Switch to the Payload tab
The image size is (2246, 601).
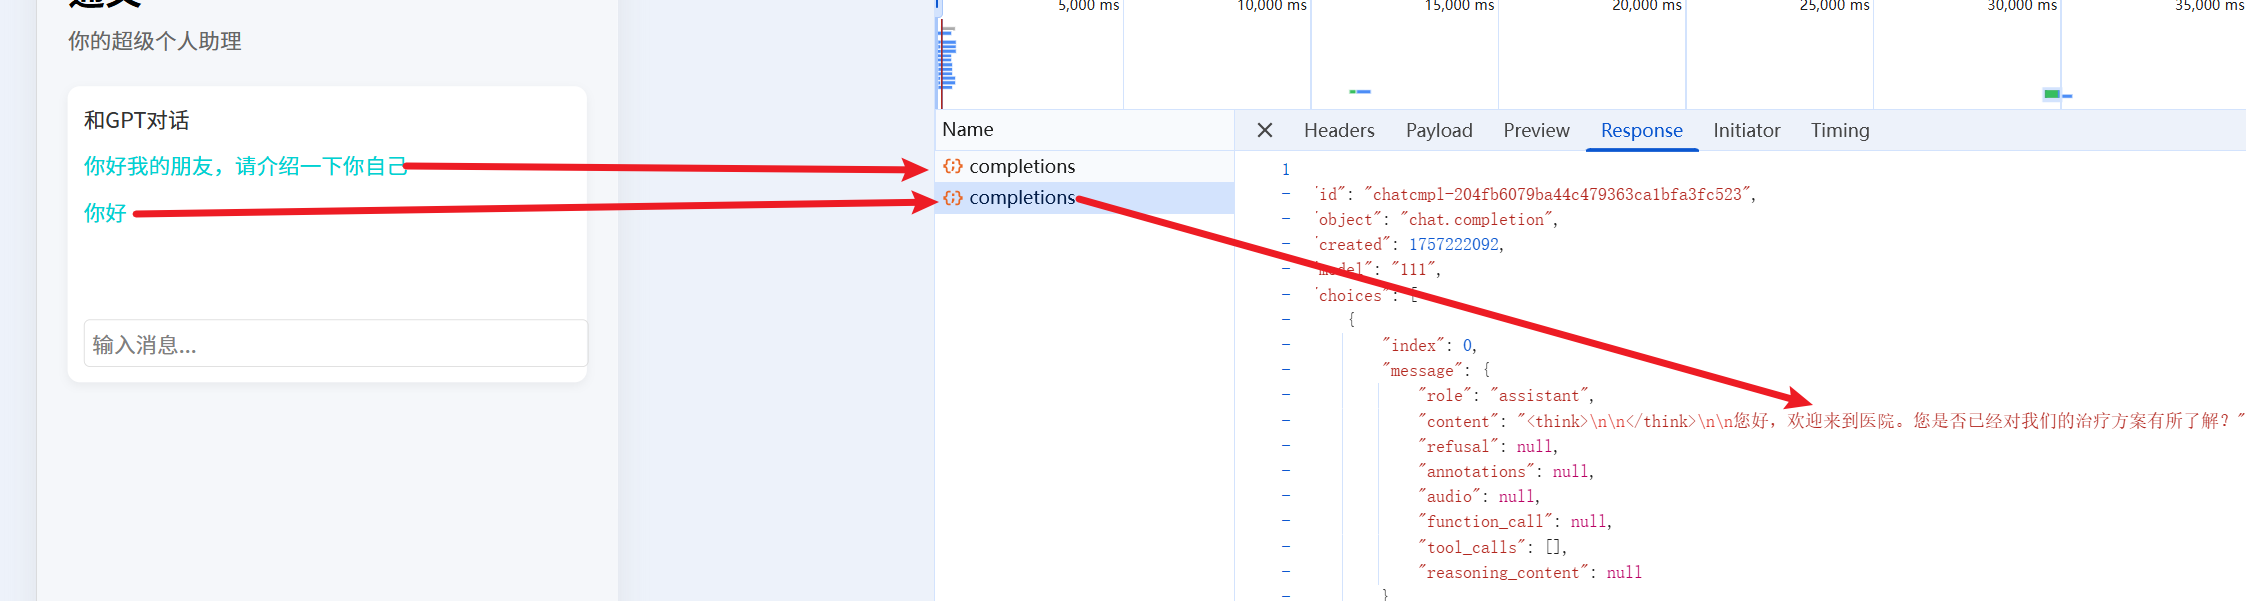[x=1438, y=130]
